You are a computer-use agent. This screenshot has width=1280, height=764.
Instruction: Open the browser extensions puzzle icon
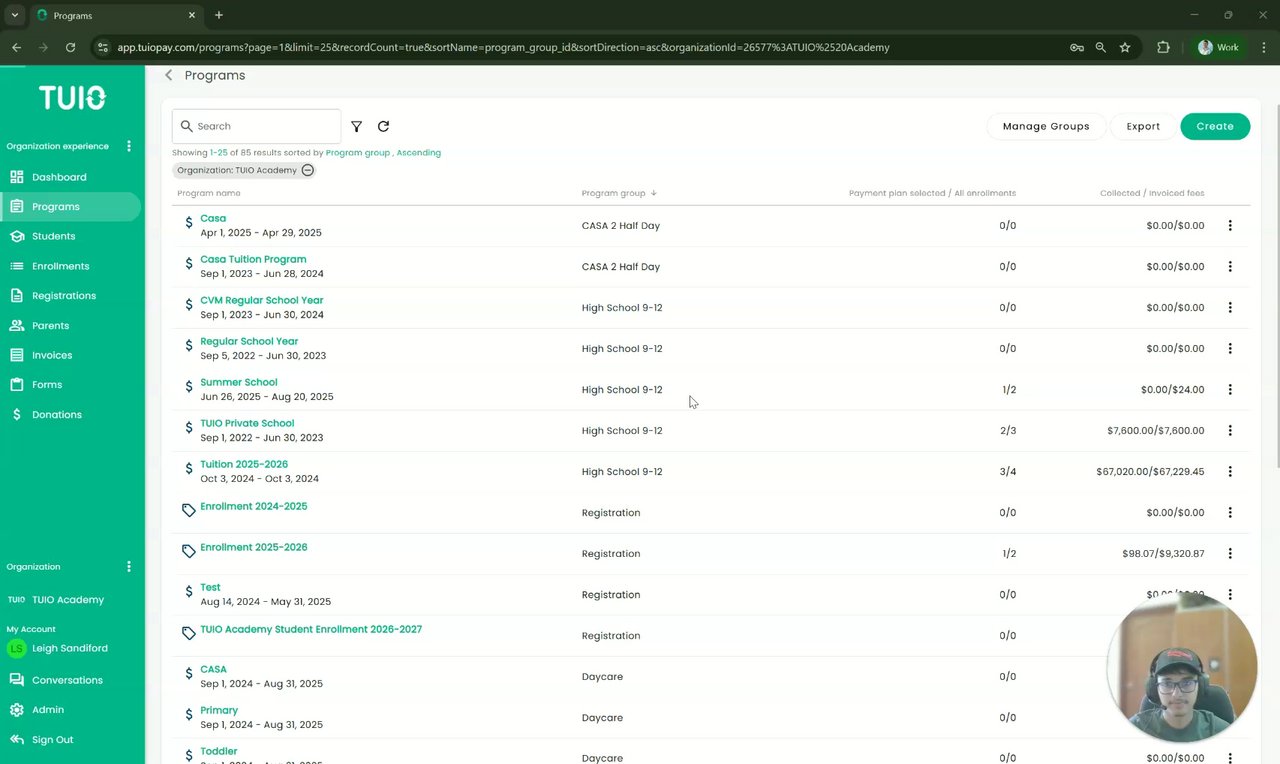(1163, 47)
